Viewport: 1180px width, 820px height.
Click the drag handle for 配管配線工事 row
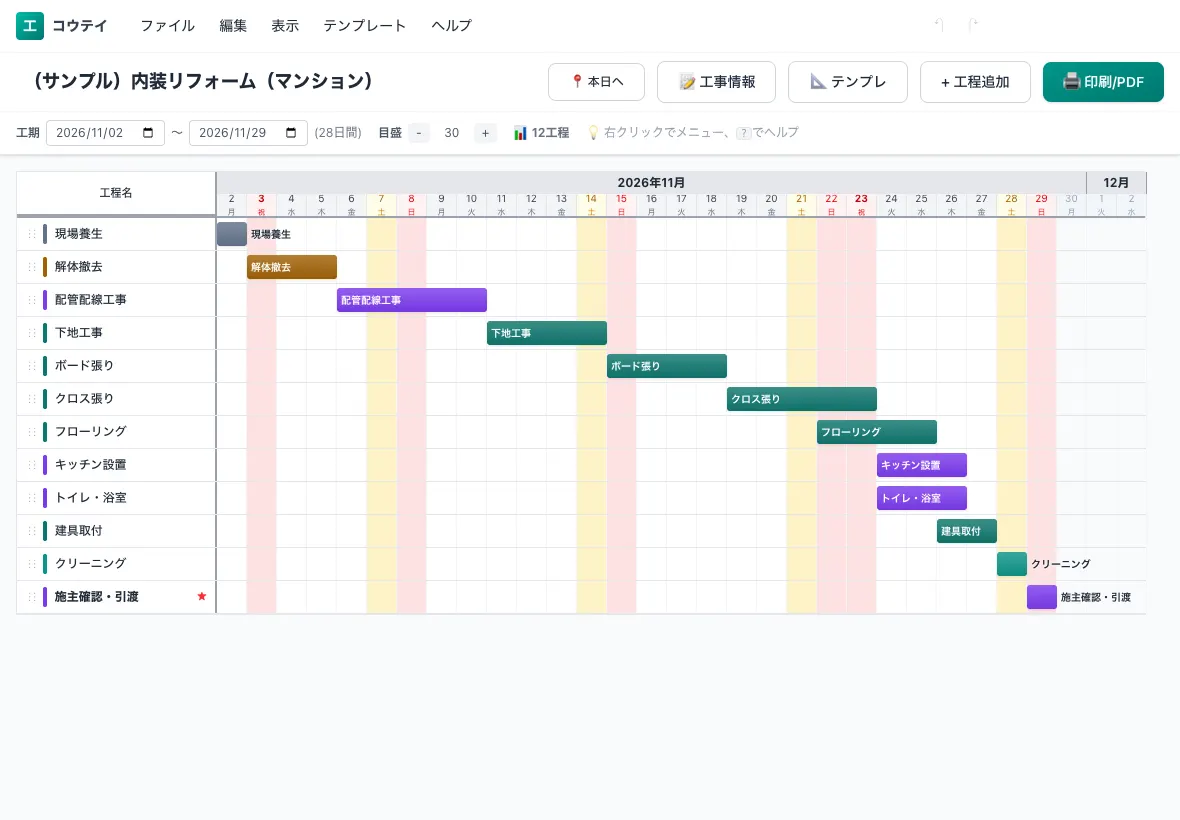[32, 300]
